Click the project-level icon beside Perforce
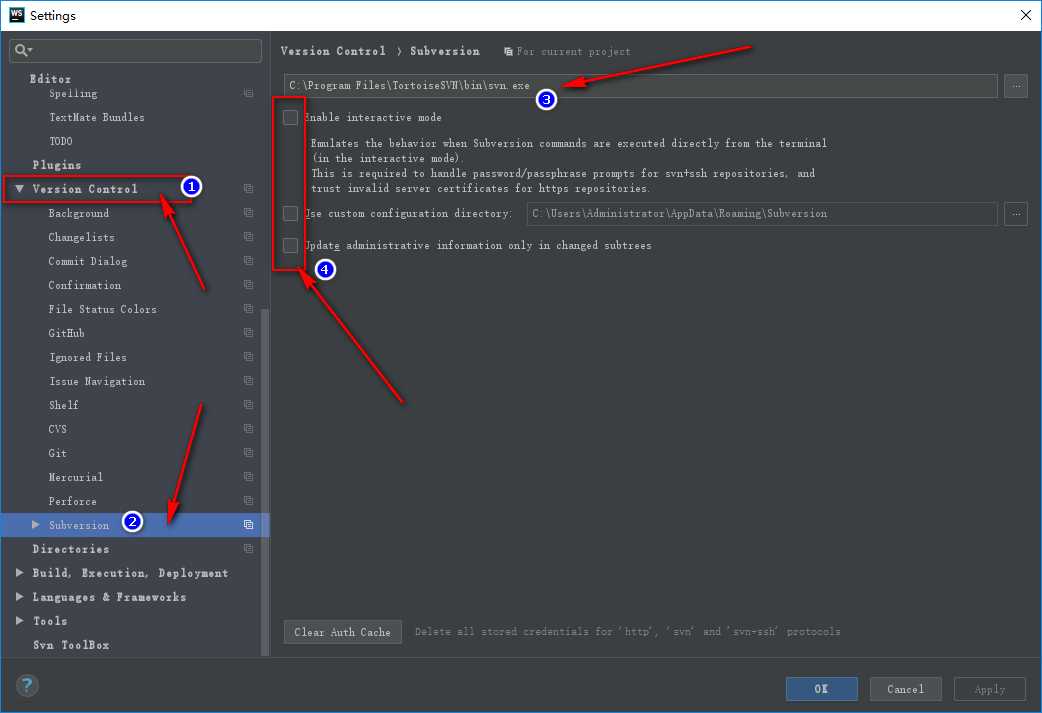Screen dimensions: 1042x713 [249, 500]
